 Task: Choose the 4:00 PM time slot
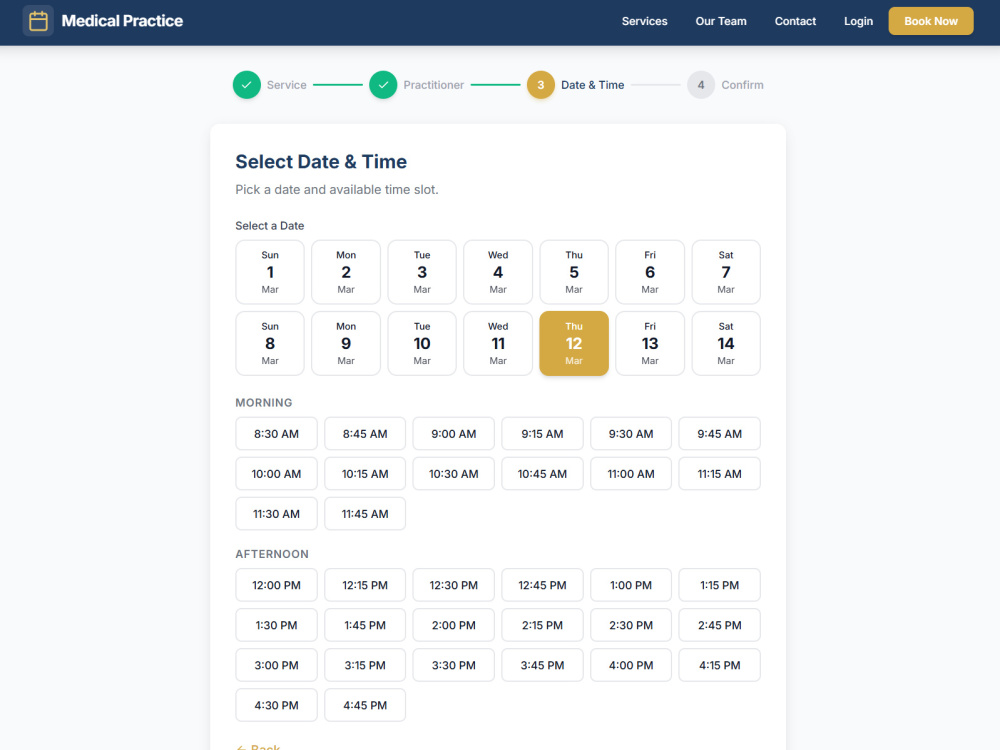[631, 666]
